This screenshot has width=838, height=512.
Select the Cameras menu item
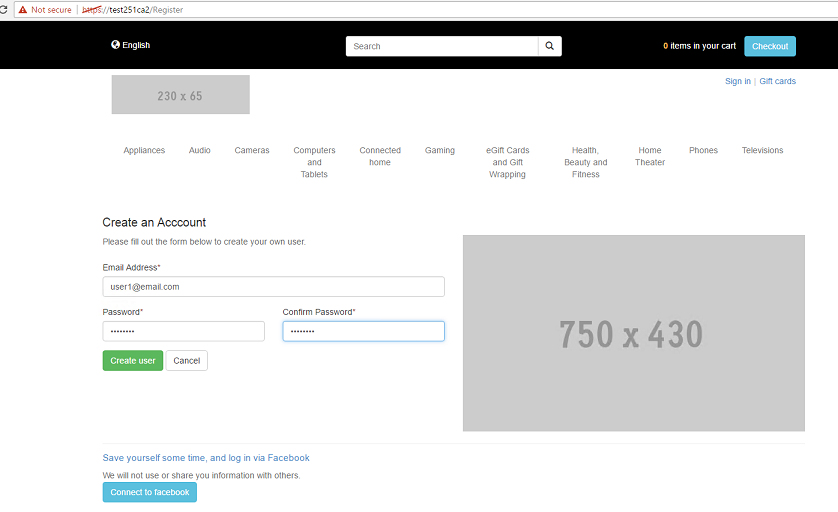(x=252, y=151)
